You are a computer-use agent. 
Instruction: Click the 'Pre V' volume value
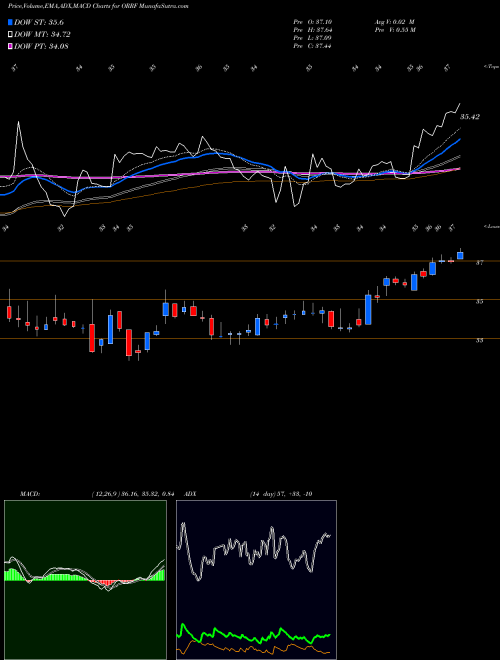point(395,30)
